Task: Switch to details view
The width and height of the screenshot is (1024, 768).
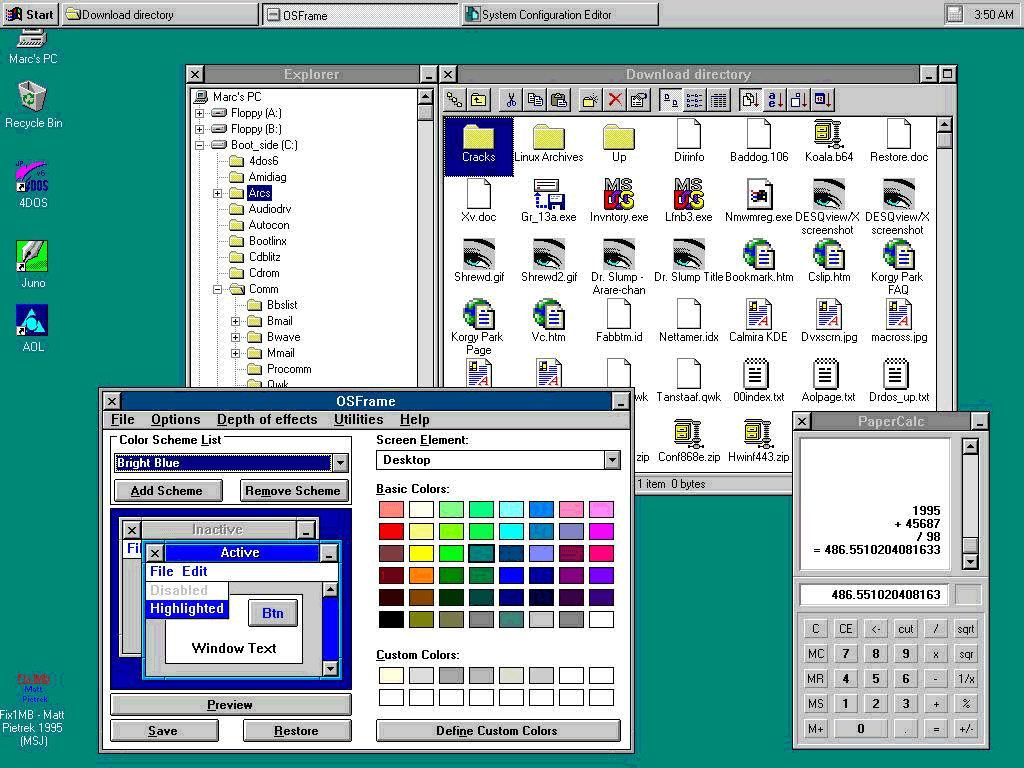Action: pyautogui.click(x=718, y=99)
